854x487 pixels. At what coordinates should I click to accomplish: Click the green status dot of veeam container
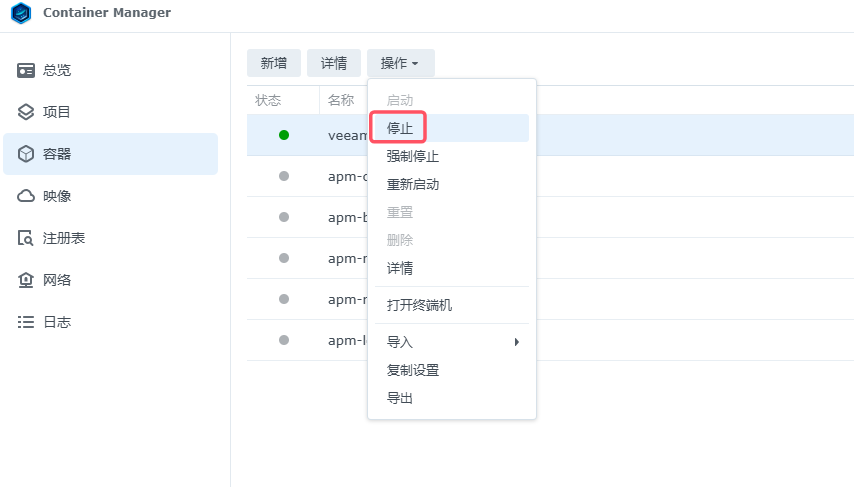284,135
